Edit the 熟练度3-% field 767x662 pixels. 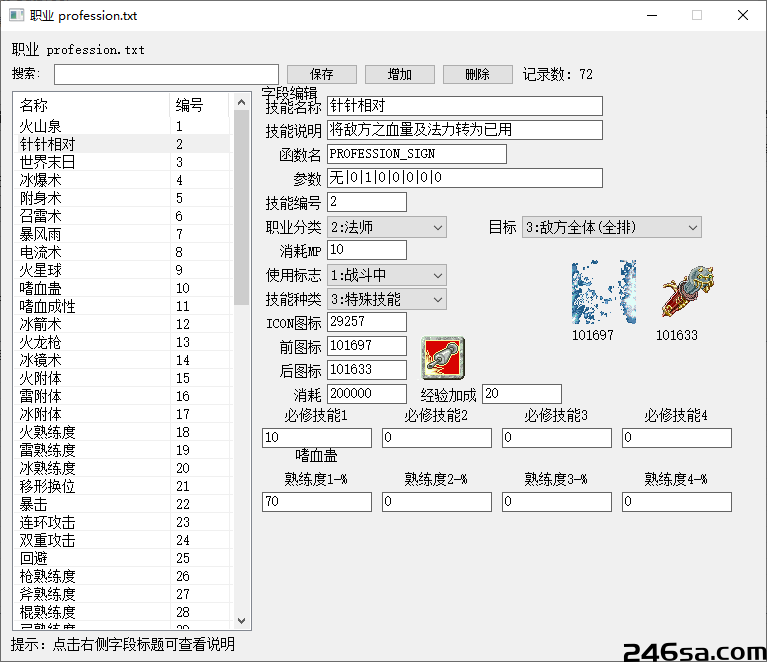point(557,502)
